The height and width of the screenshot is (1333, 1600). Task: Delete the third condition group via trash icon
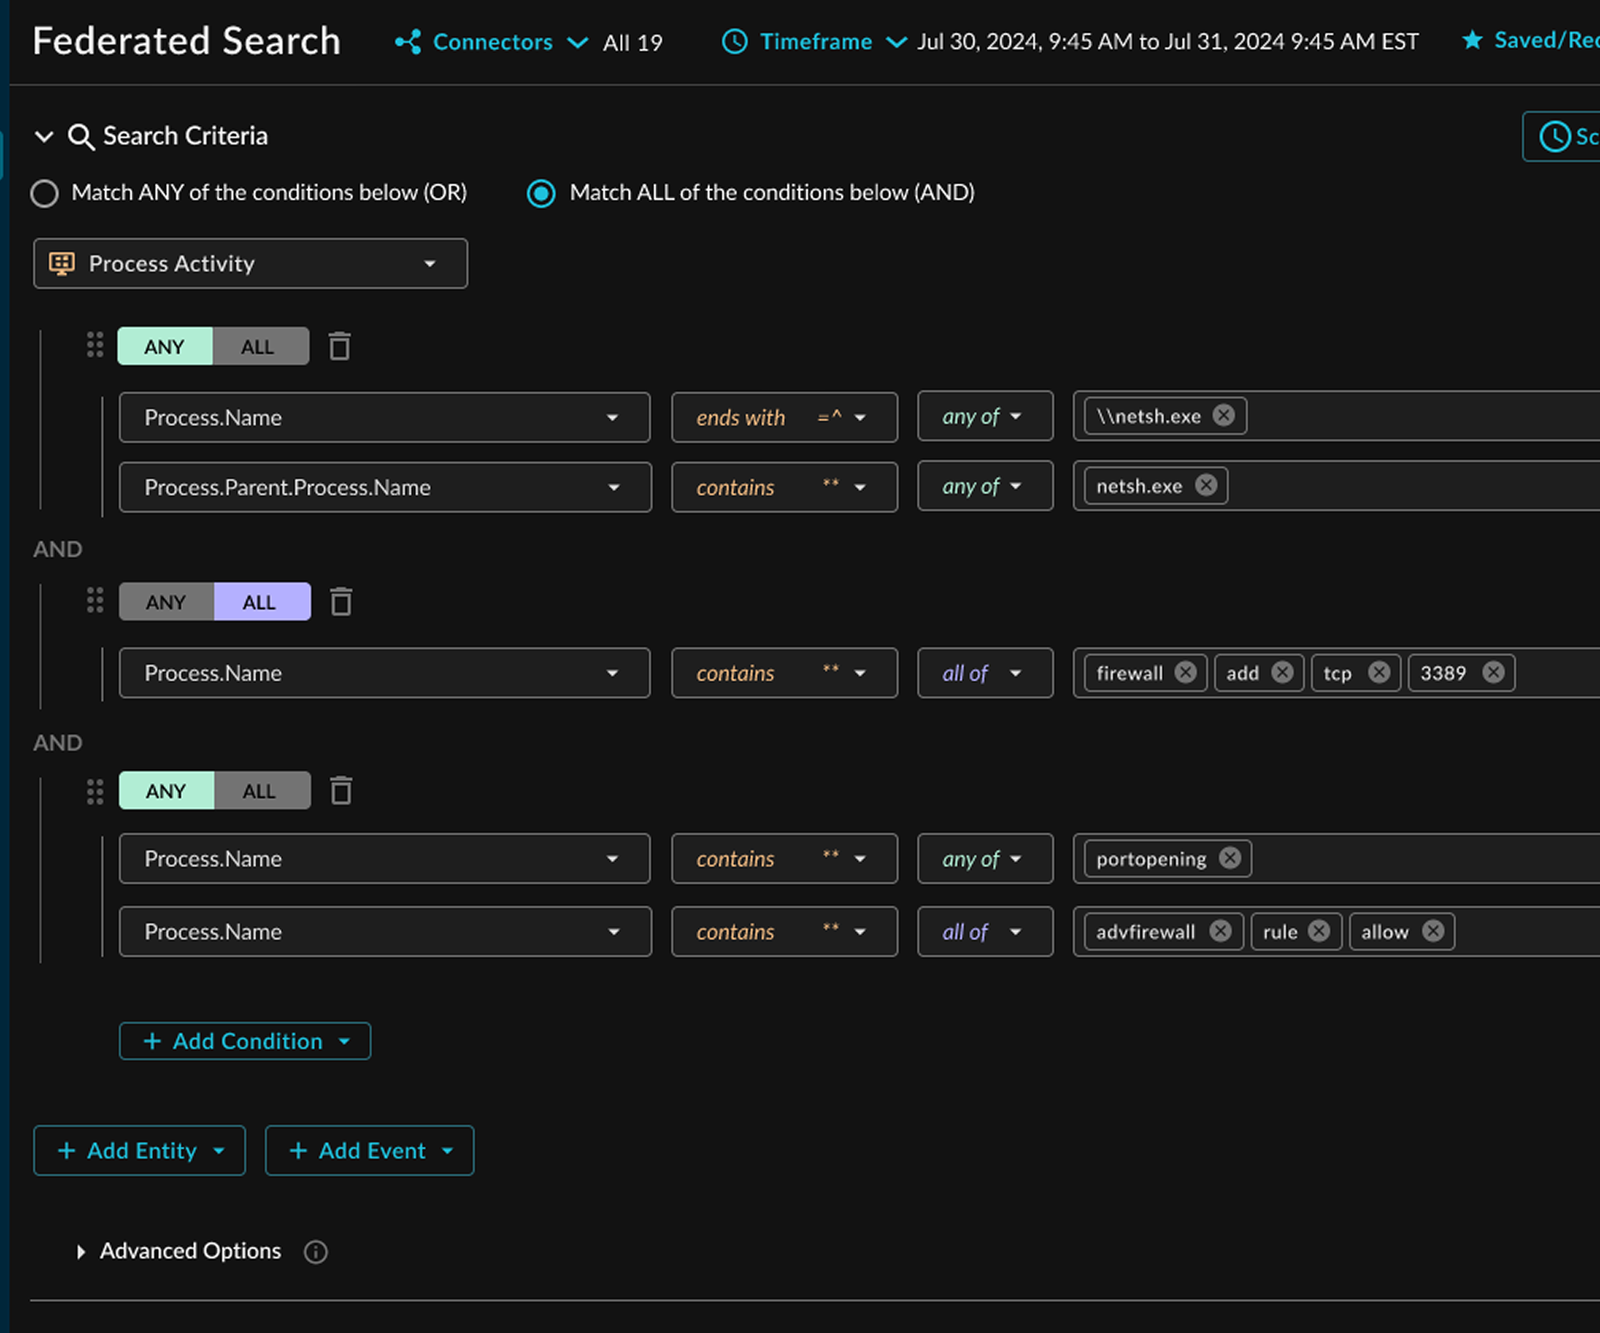click(x=341, y=790)
